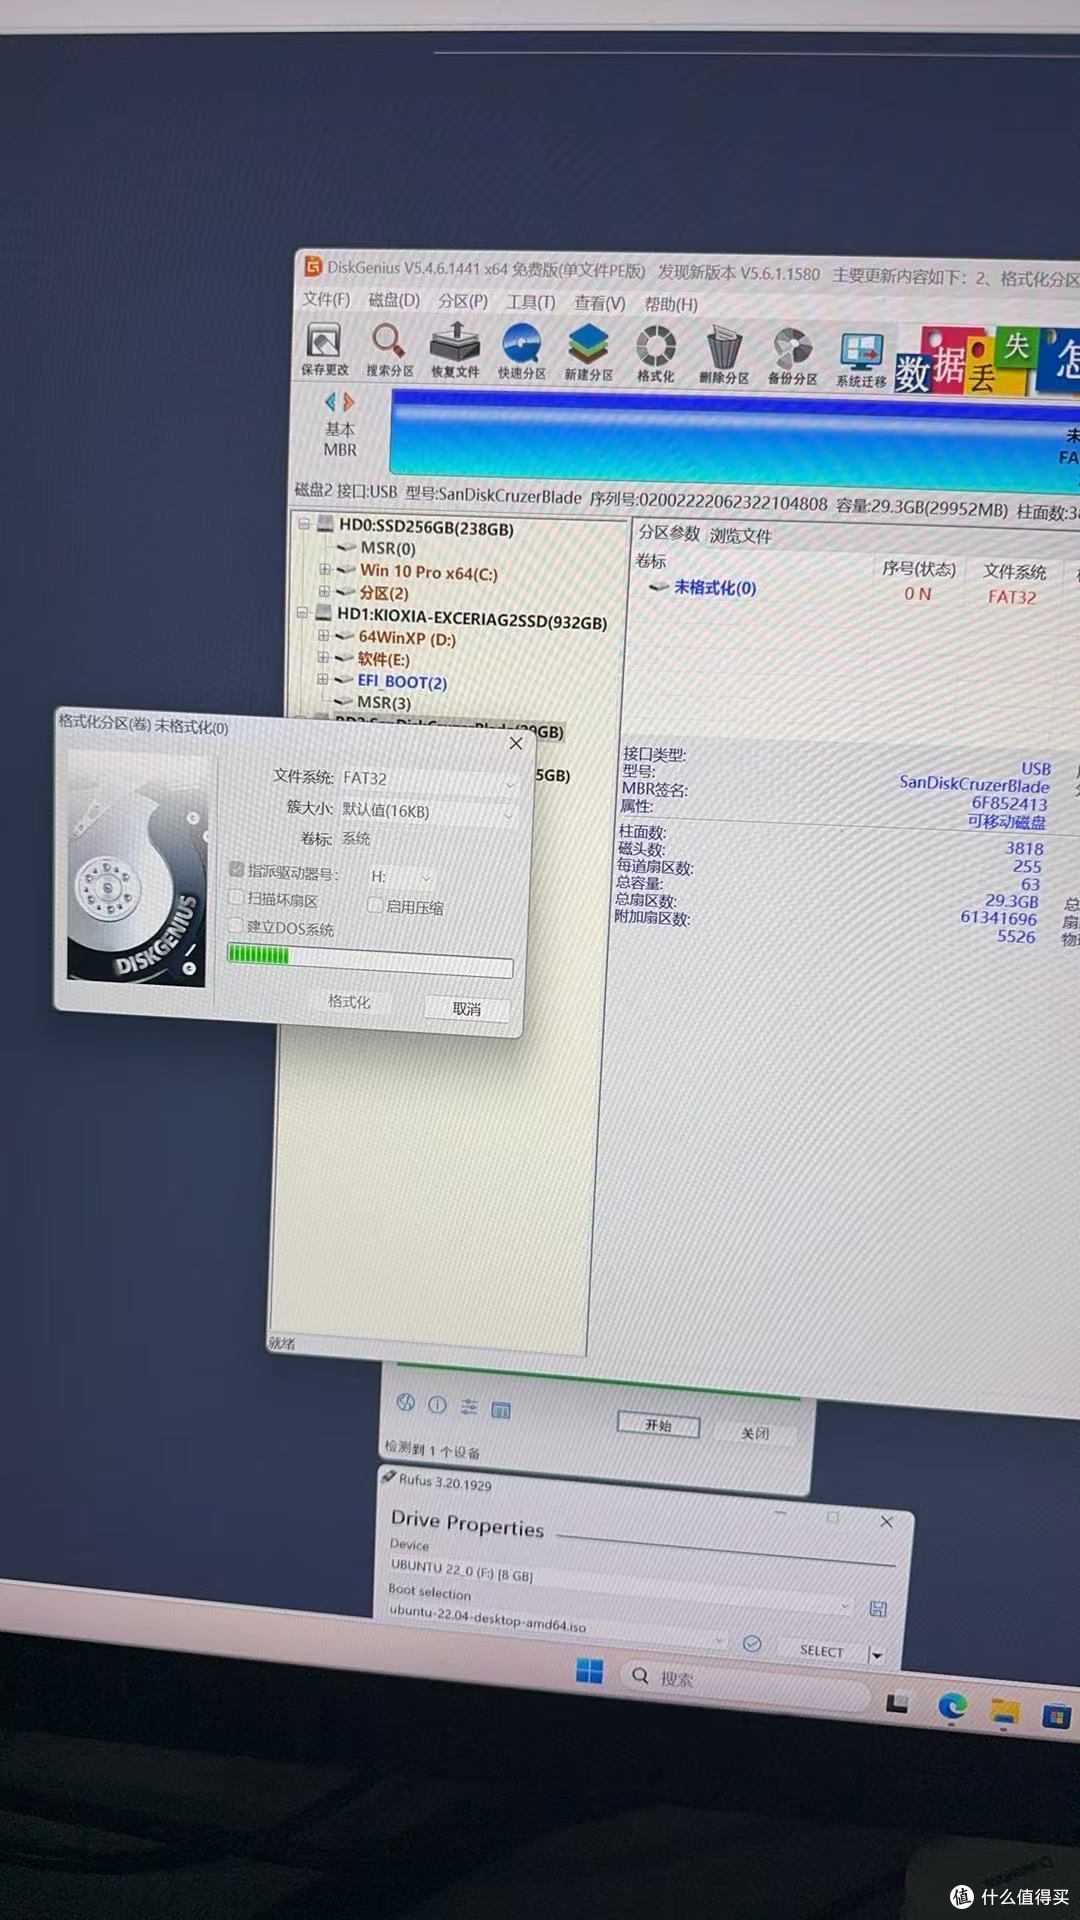Image resolution: width=1080 pixels, height=1920 pixels.
Task: Click the 卷标 volume label input field
Action: click(430, 841)
